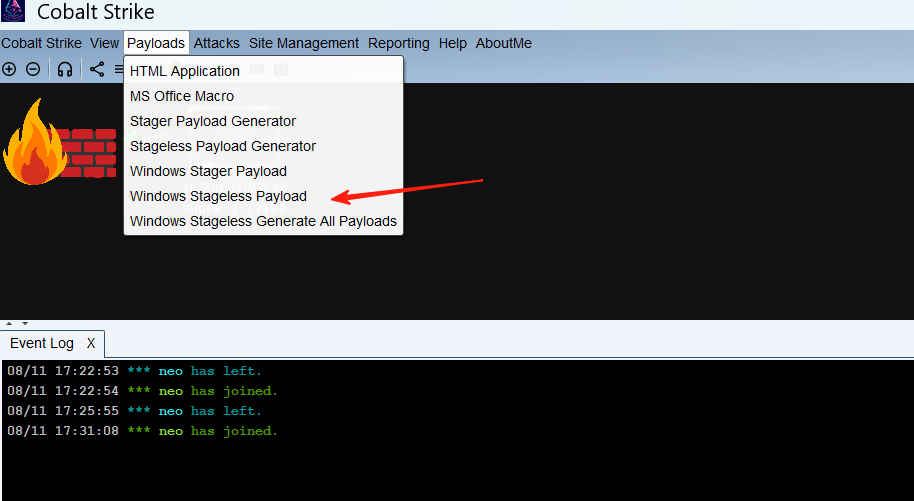Click the connect to team server plus icon
Image resolution: width=914 pixels, height=501 pixels.
9,69
